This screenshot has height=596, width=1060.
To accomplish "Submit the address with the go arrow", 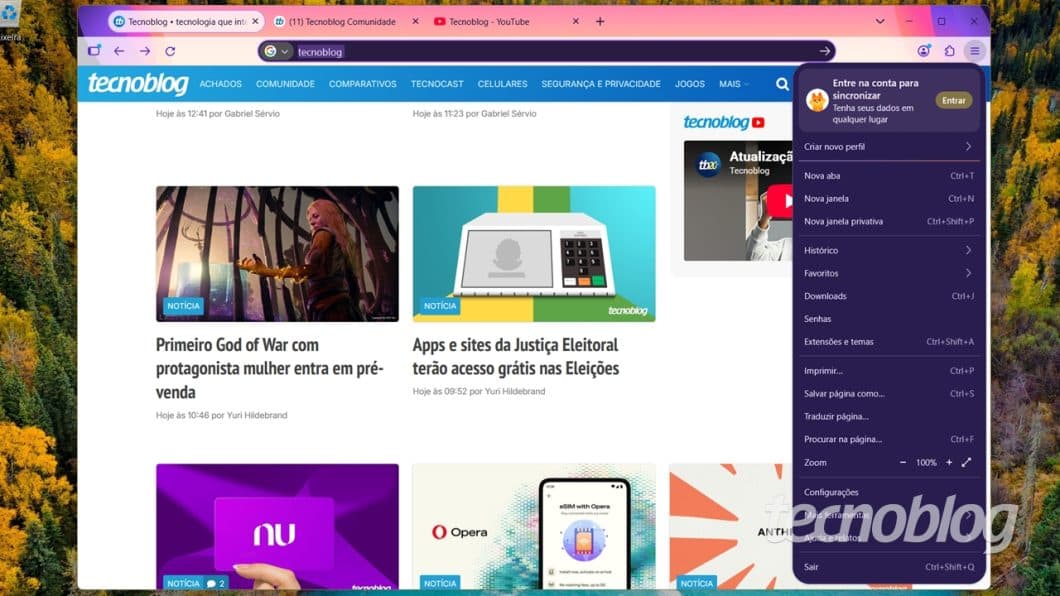I will (824, 51).
